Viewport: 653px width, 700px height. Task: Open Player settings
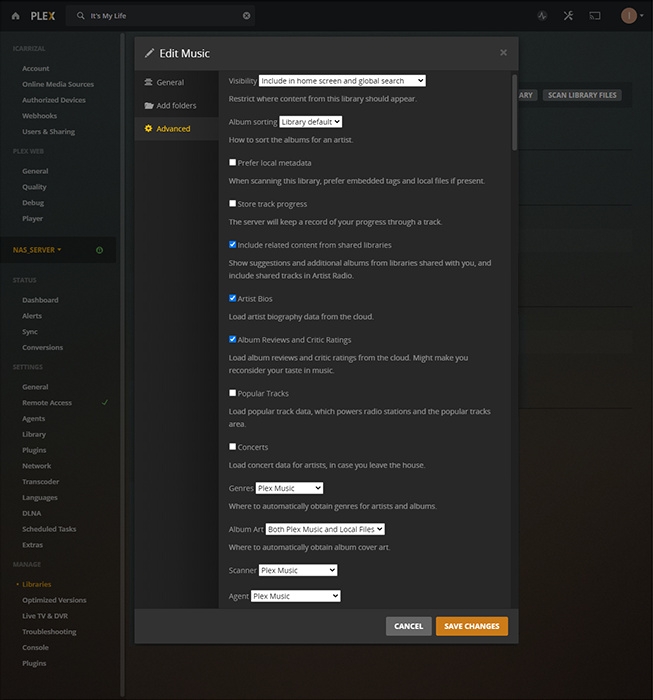point(33,218)
